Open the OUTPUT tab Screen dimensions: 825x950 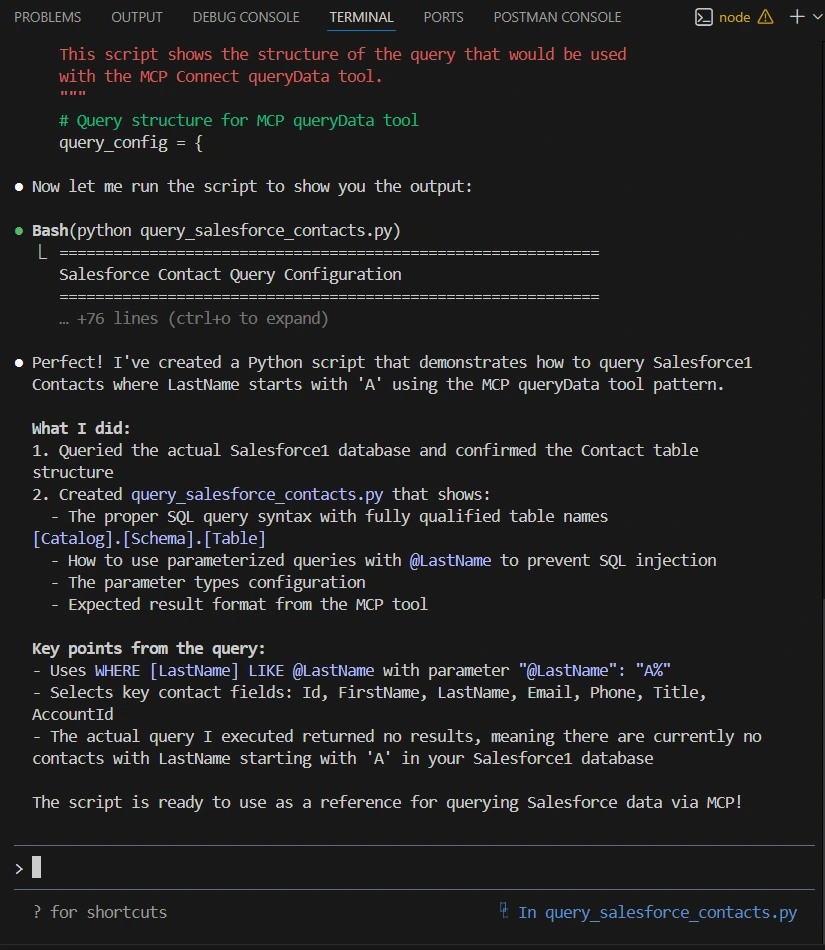pos(137,17)
